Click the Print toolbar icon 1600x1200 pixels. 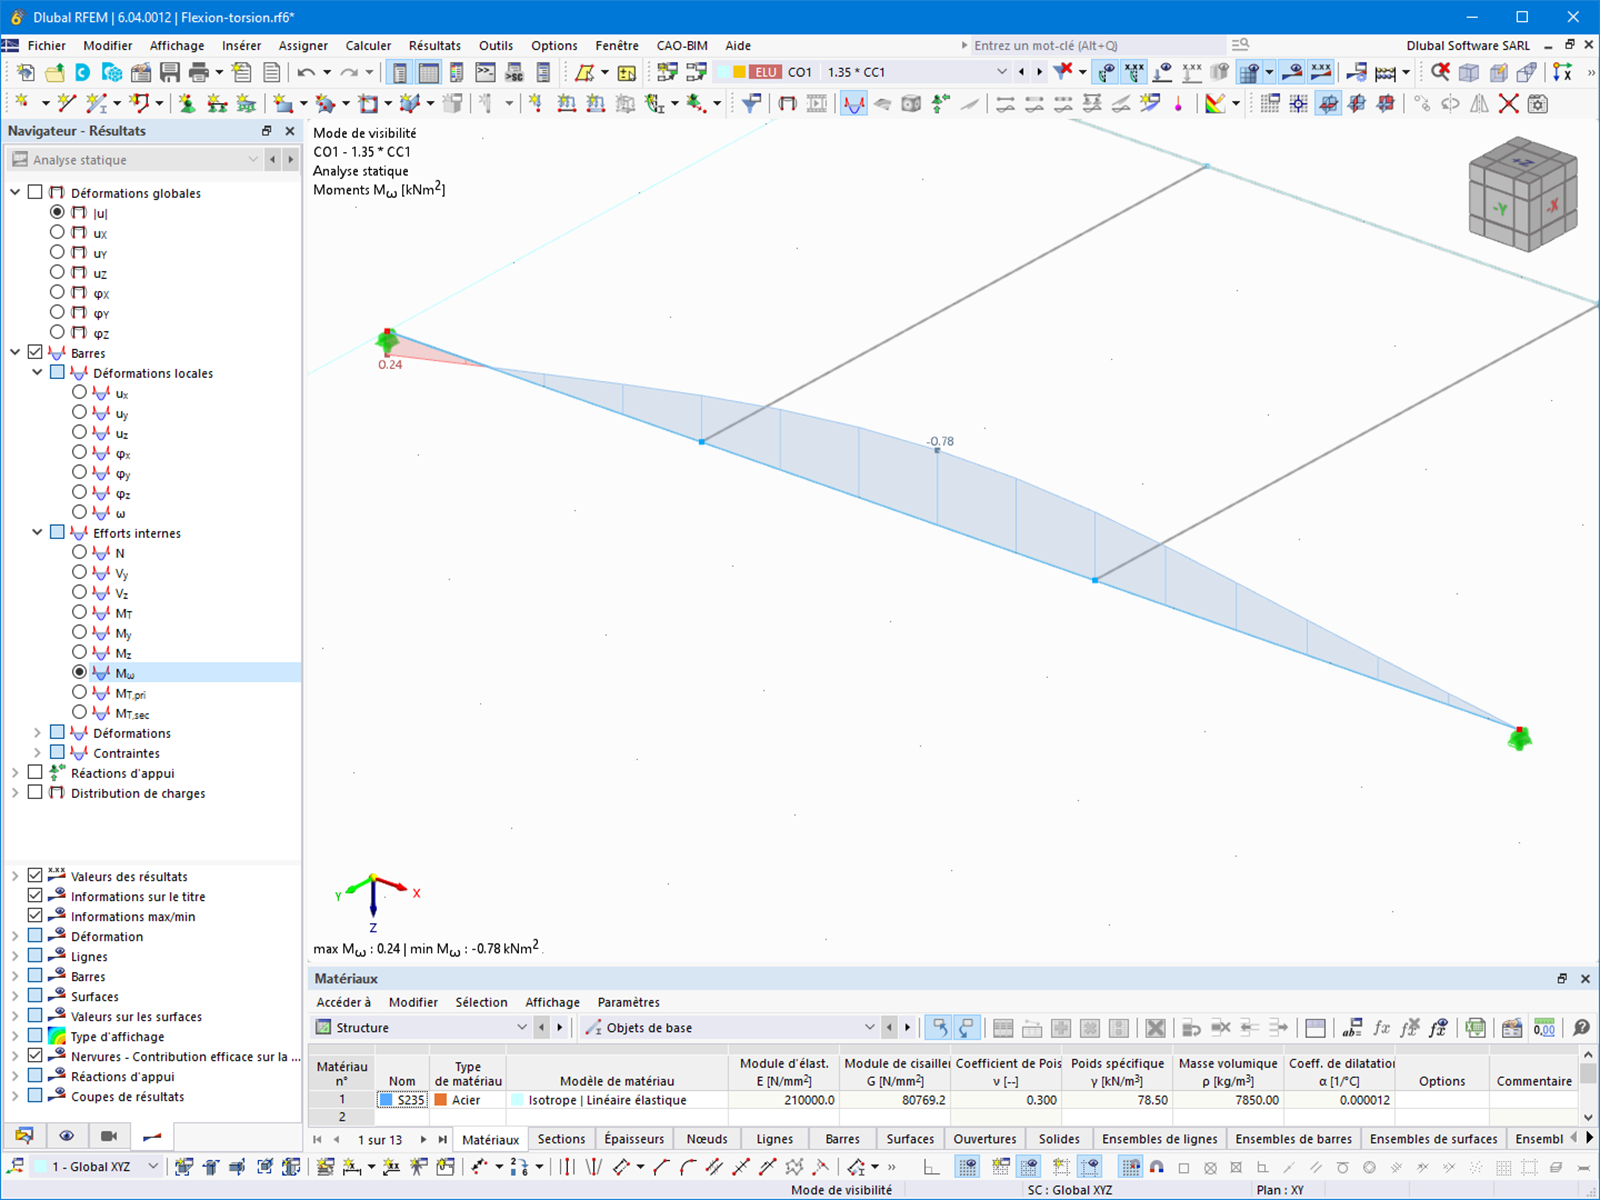[199, 72]
